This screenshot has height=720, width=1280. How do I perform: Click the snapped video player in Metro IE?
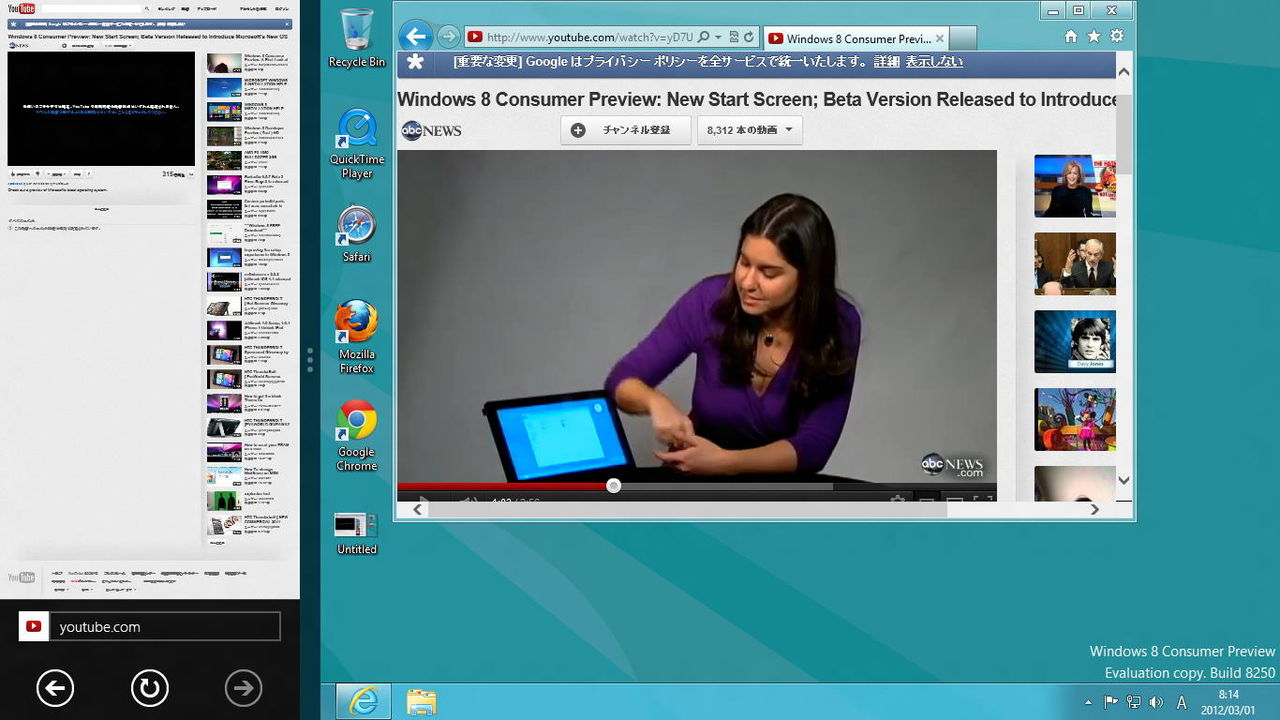(x=101, y=109)
